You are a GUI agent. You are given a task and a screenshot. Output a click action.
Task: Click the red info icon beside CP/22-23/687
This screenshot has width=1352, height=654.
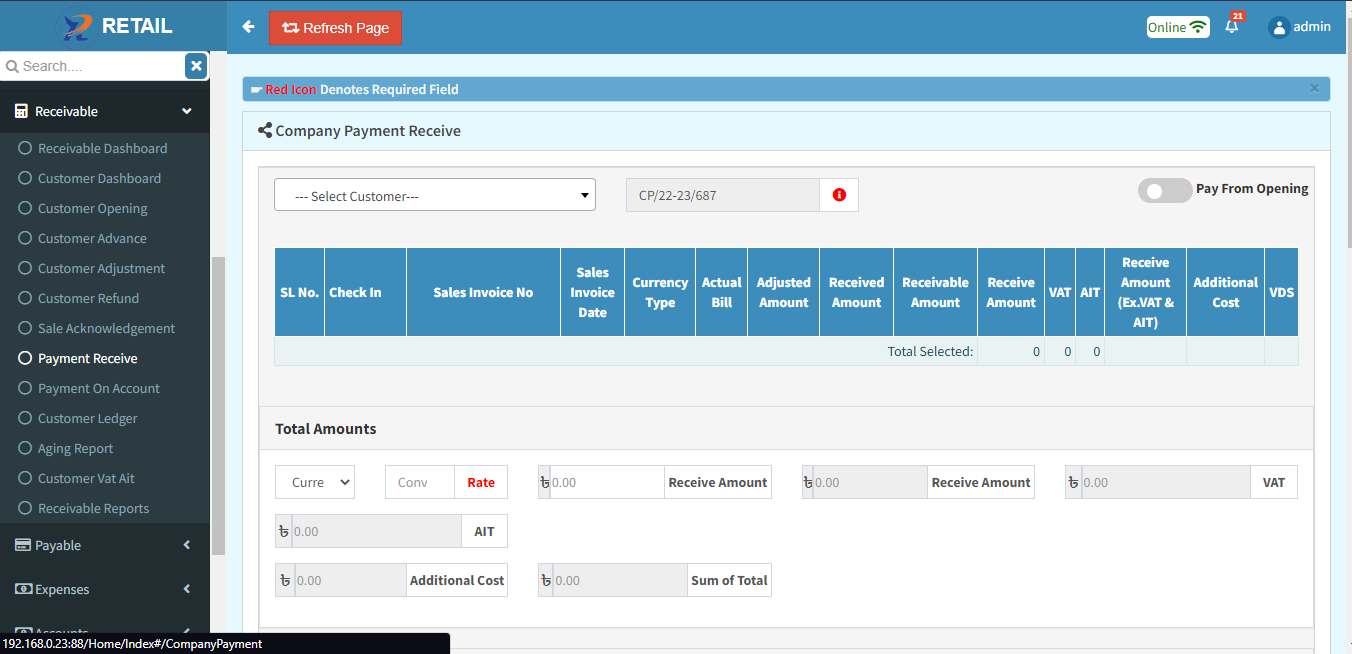point(839,195)
